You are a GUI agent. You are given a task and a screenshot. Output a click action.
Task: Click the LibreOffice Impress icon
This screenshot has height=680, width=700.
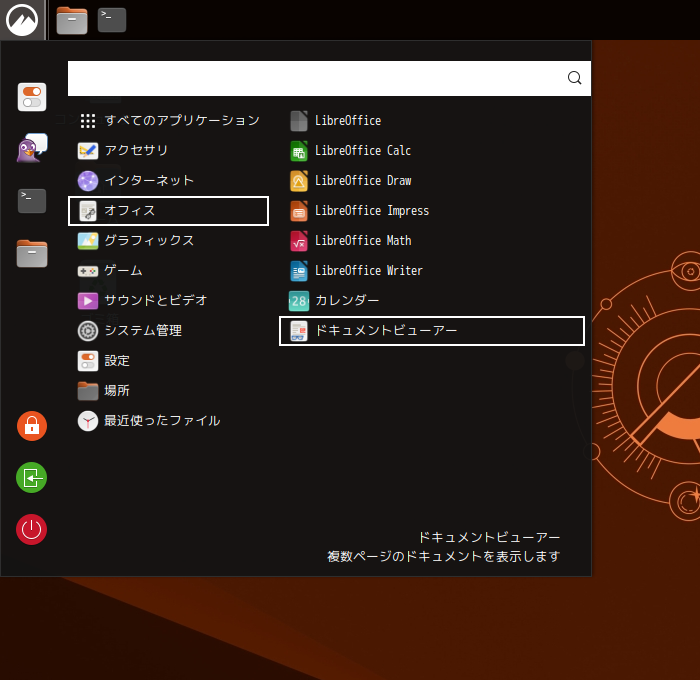(x=299, y=211)
